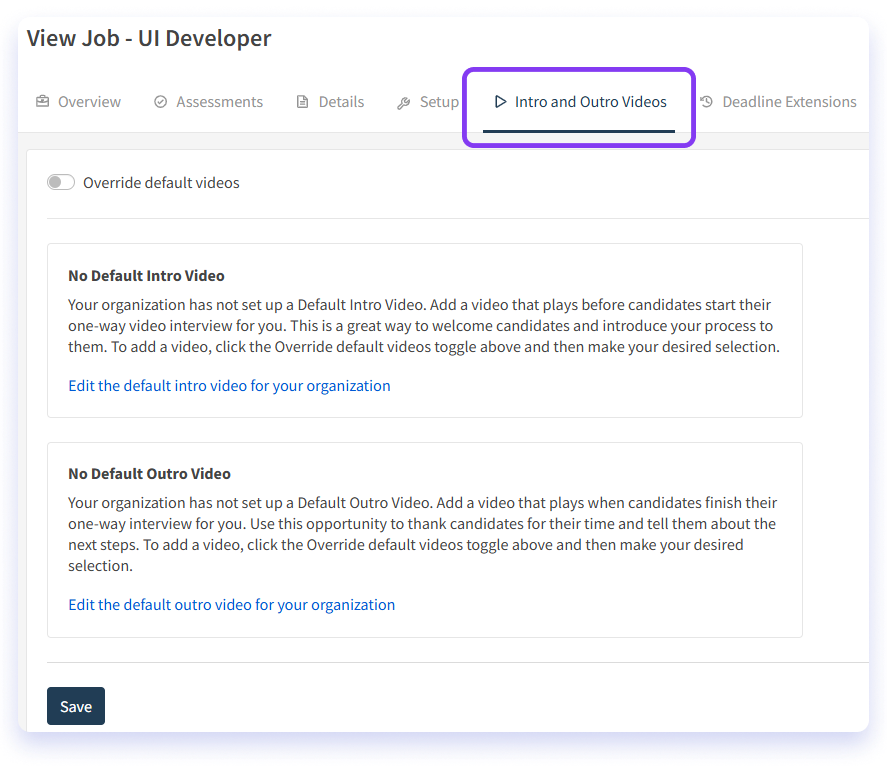Enable the Override default videos toggle
Viewport: 887px width, 766px height.
[x=61, y=182]
